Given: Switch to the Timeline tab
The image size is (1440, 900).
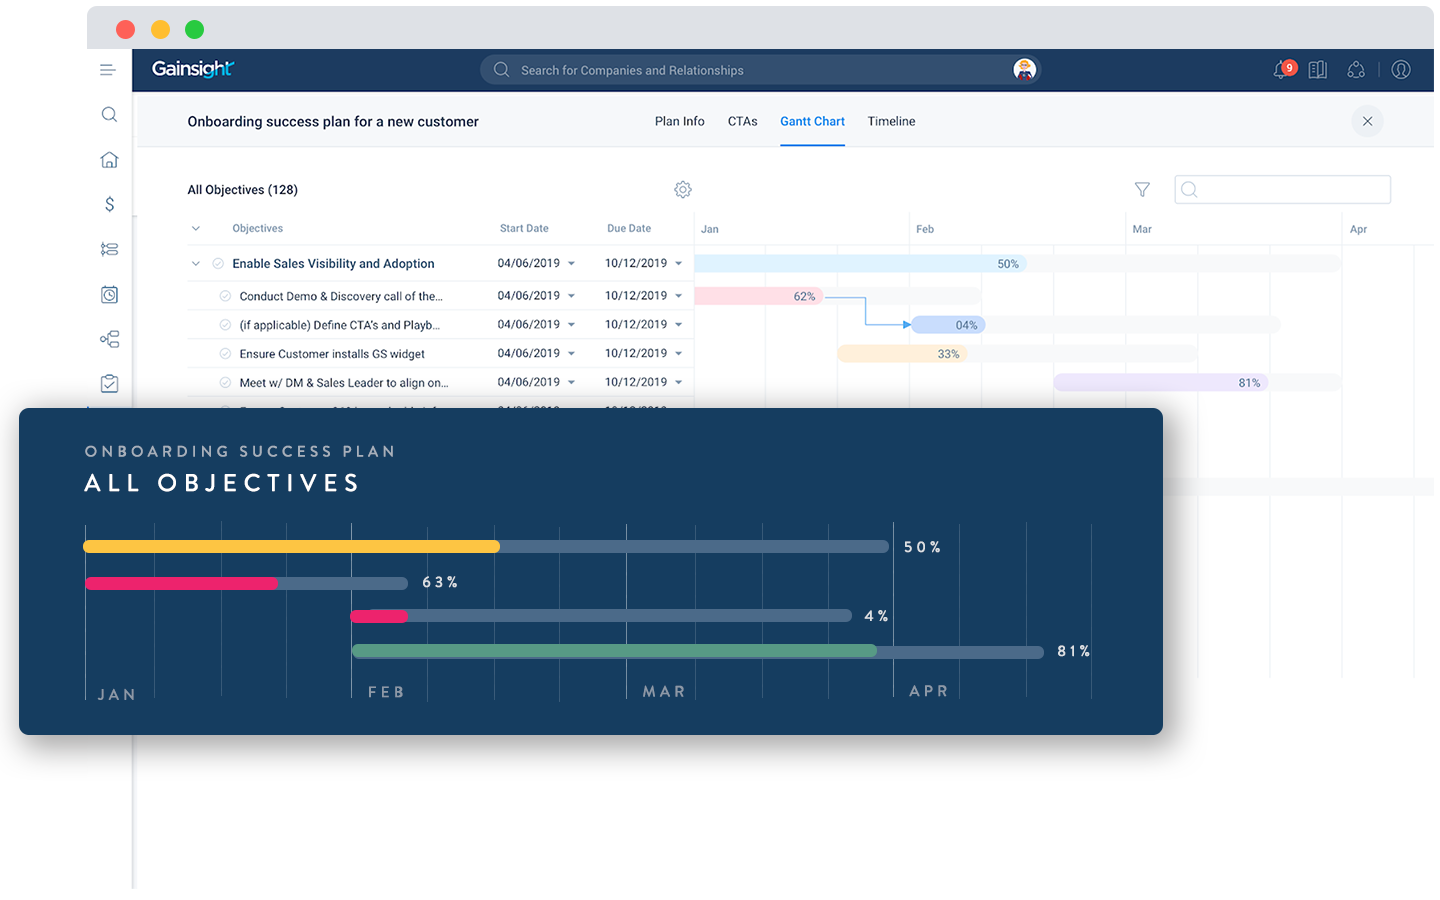Looking at the screenshot, I should click(x=891, y=121).
